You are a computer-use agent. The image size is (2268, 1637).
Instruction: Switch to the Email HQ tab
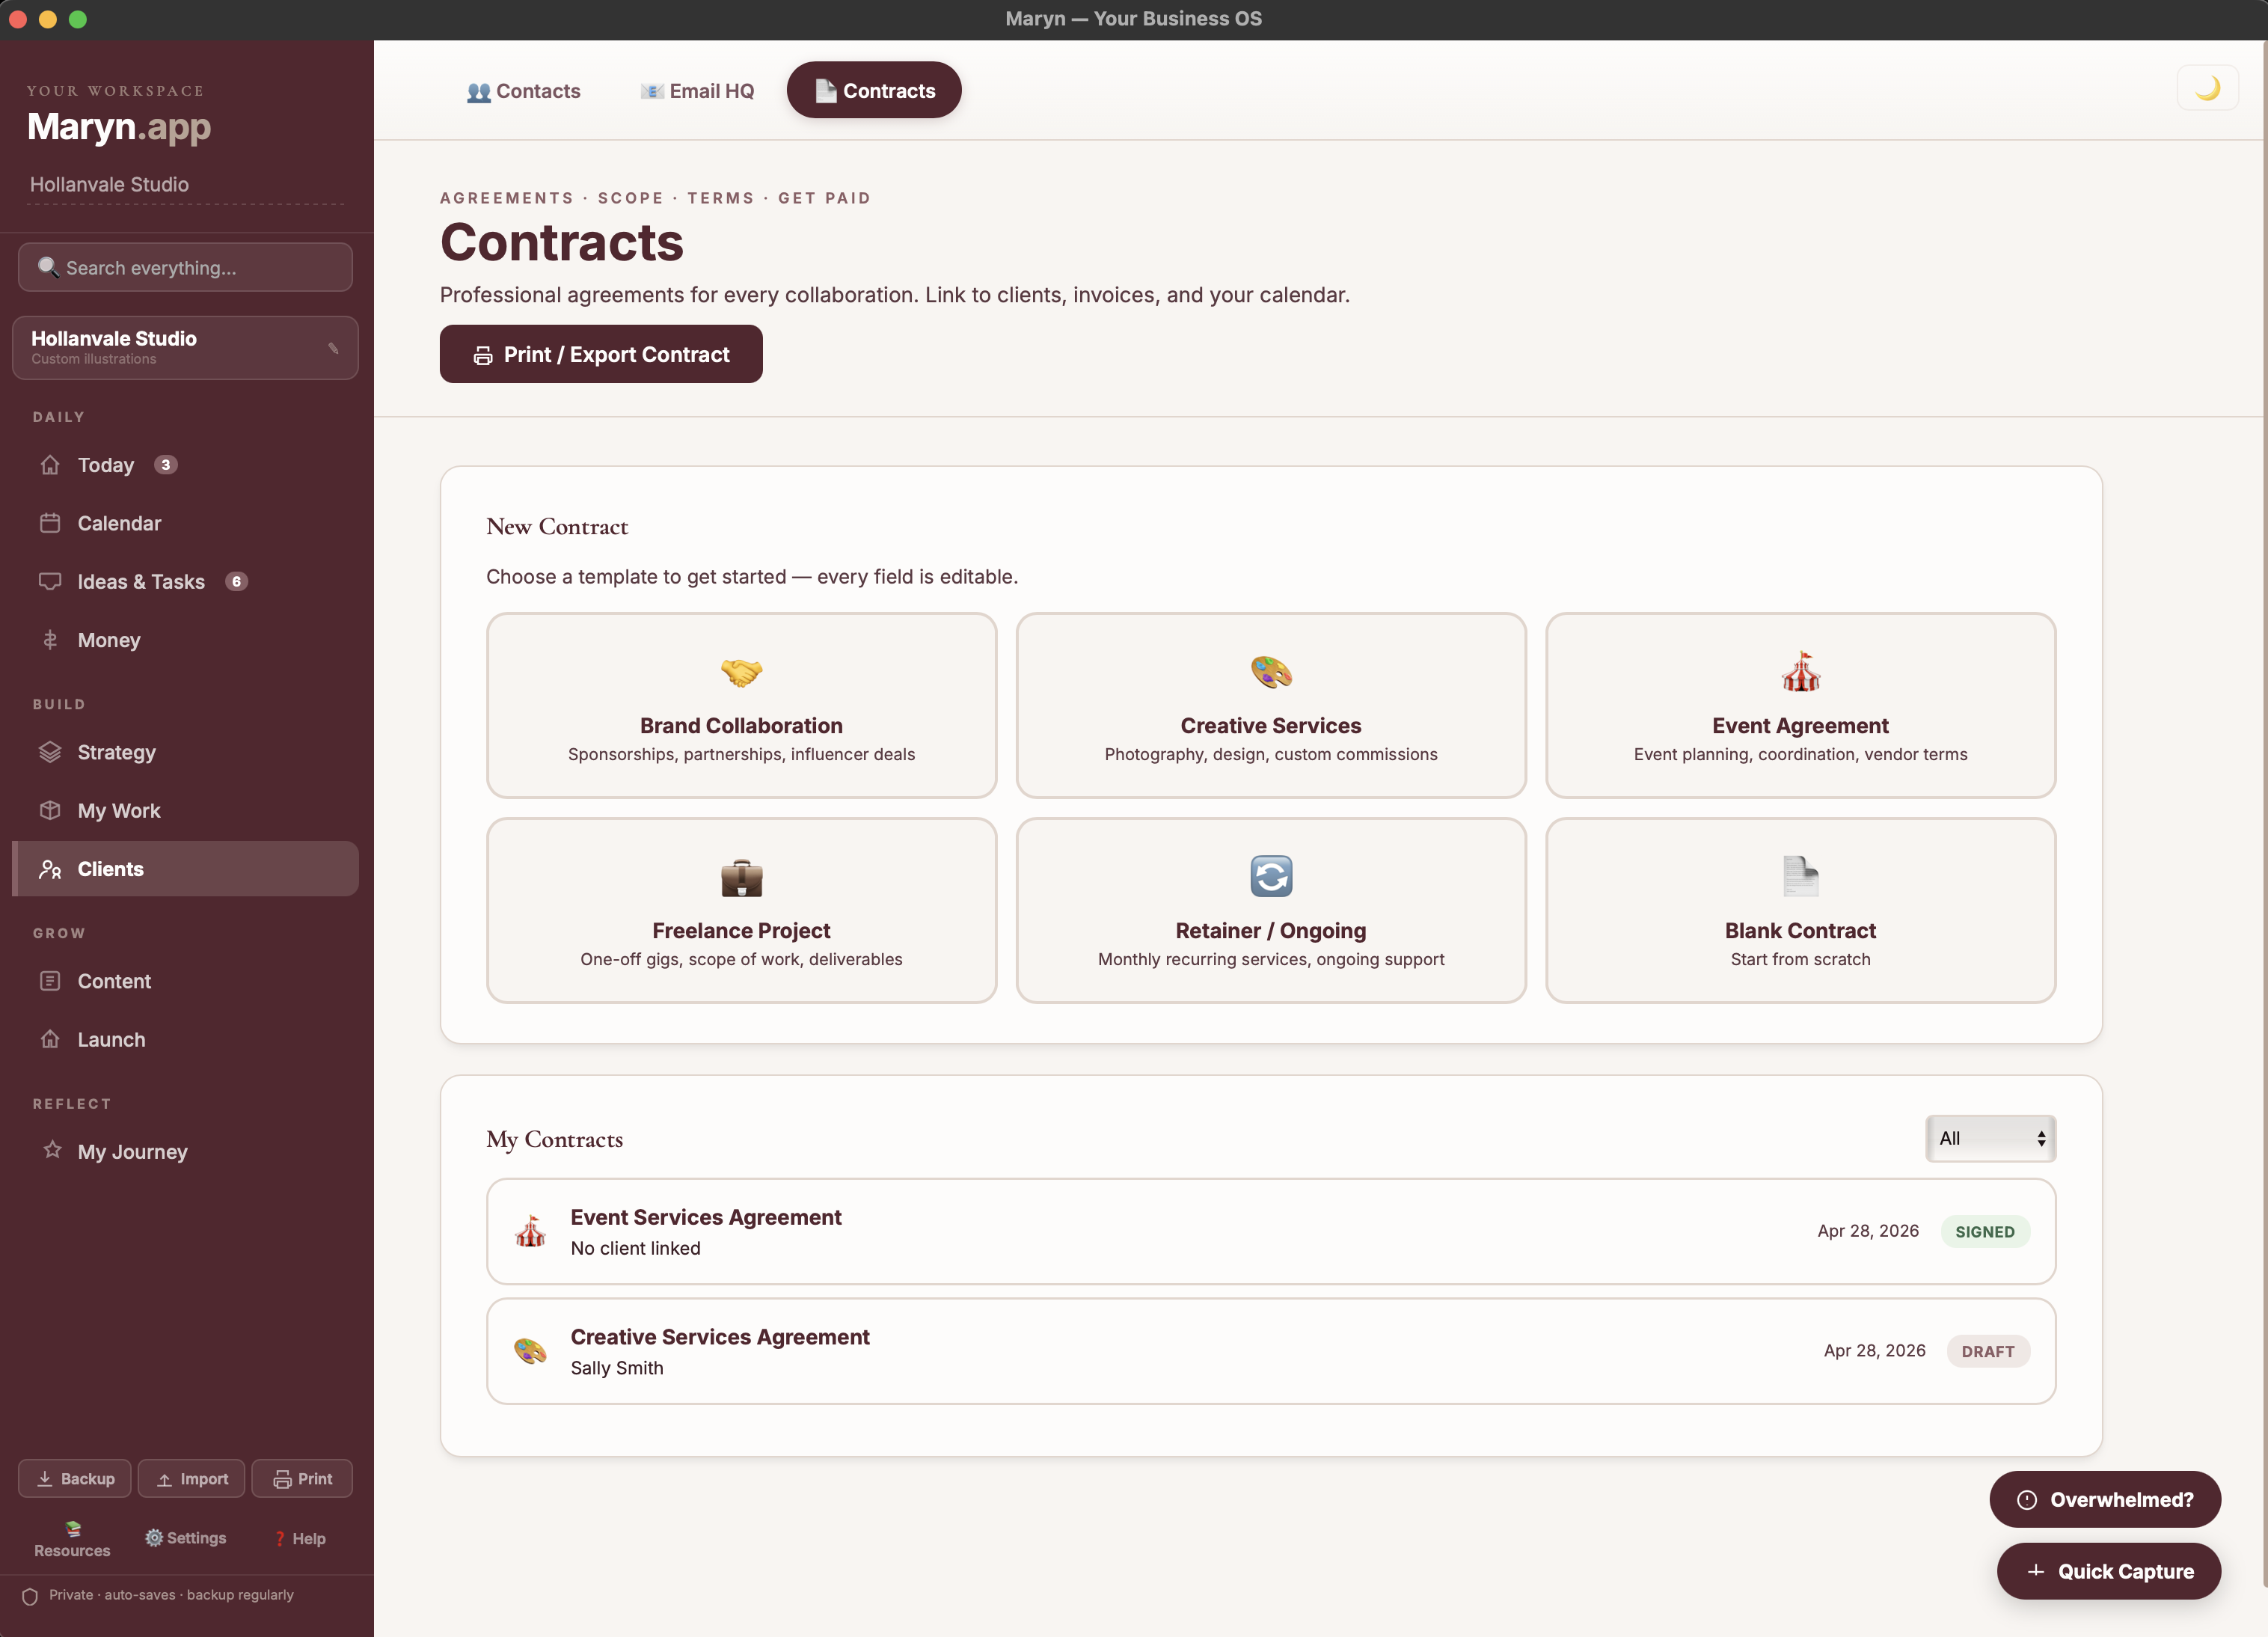(697, 90)
